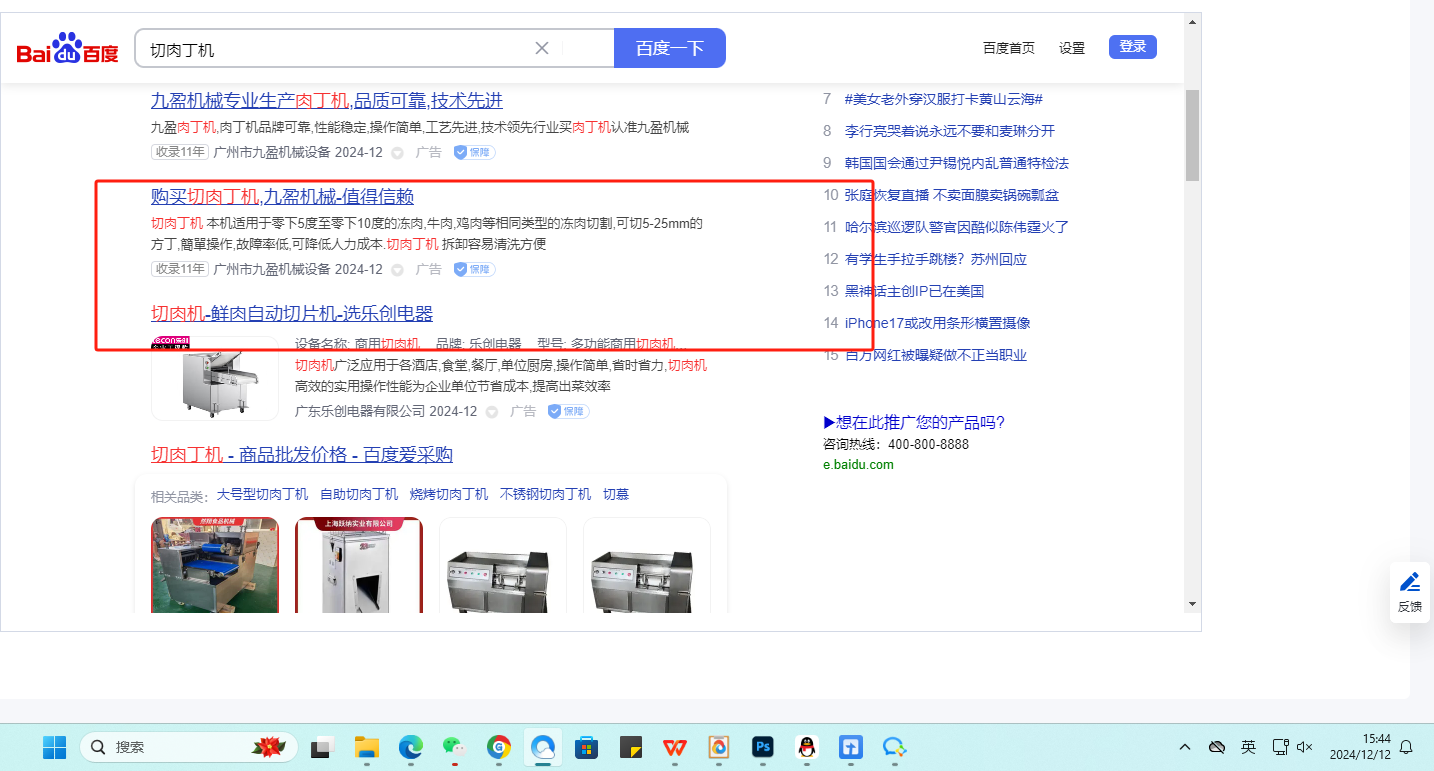Image resolution: width=1434 pixels, height=771 pixels.
Task: Click the Baidu logo
Action: coord(67,48)
